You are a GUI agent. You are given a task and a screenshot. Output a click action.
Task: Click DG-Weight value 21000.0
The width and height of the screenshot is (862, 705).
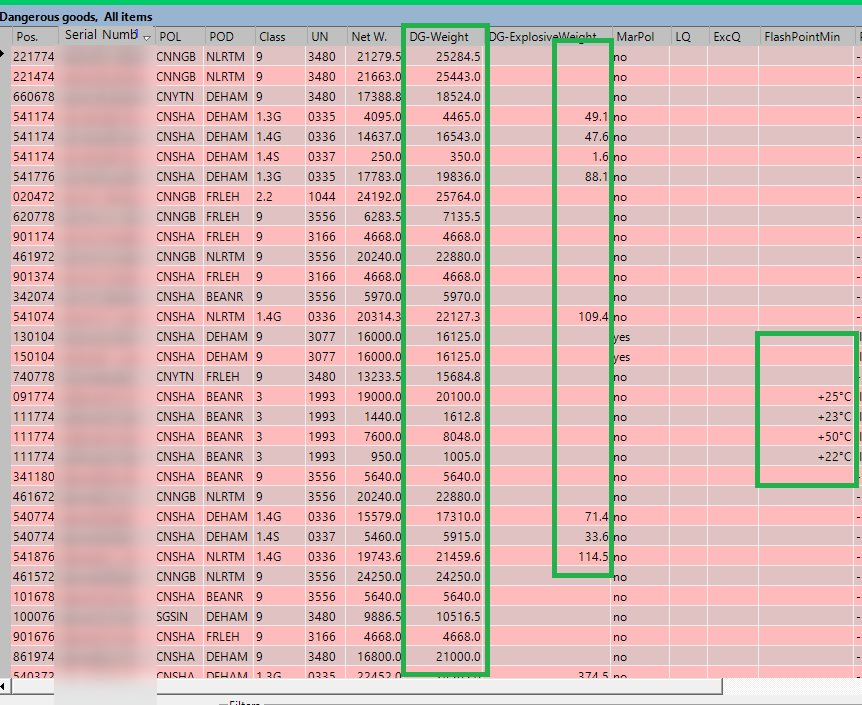(x=458, y=657)
